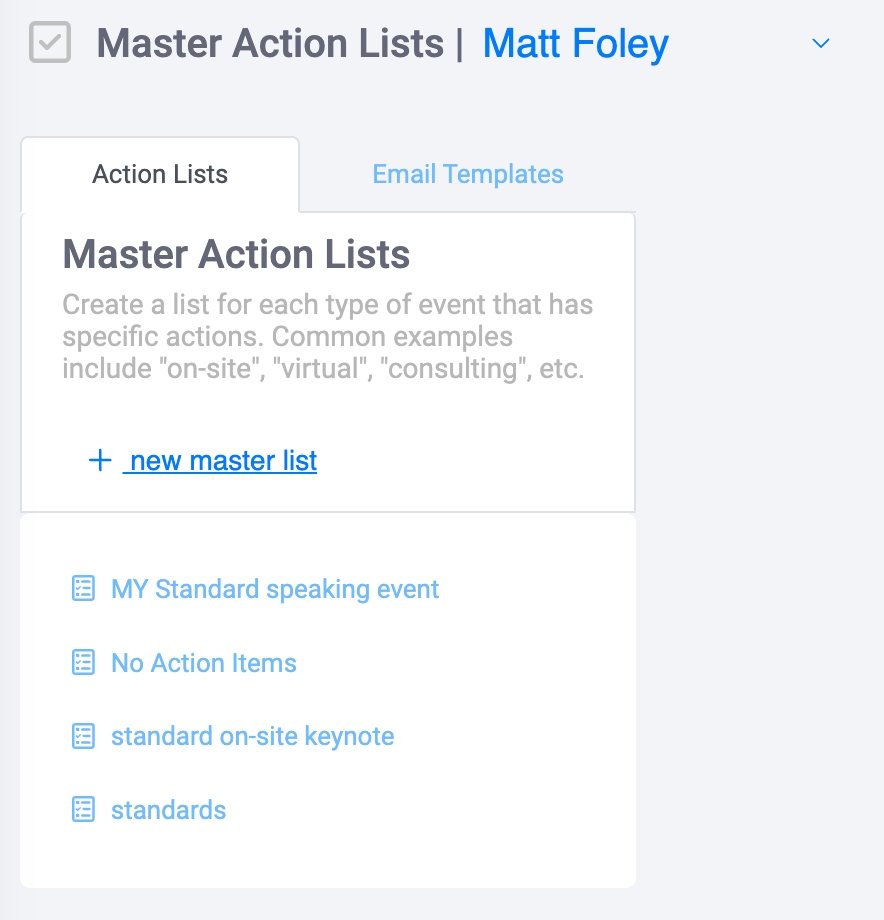The width and height of the screenshot is (884, 920).
Task: Click the Master Action Lists page title
Action: tap(270, 44)
